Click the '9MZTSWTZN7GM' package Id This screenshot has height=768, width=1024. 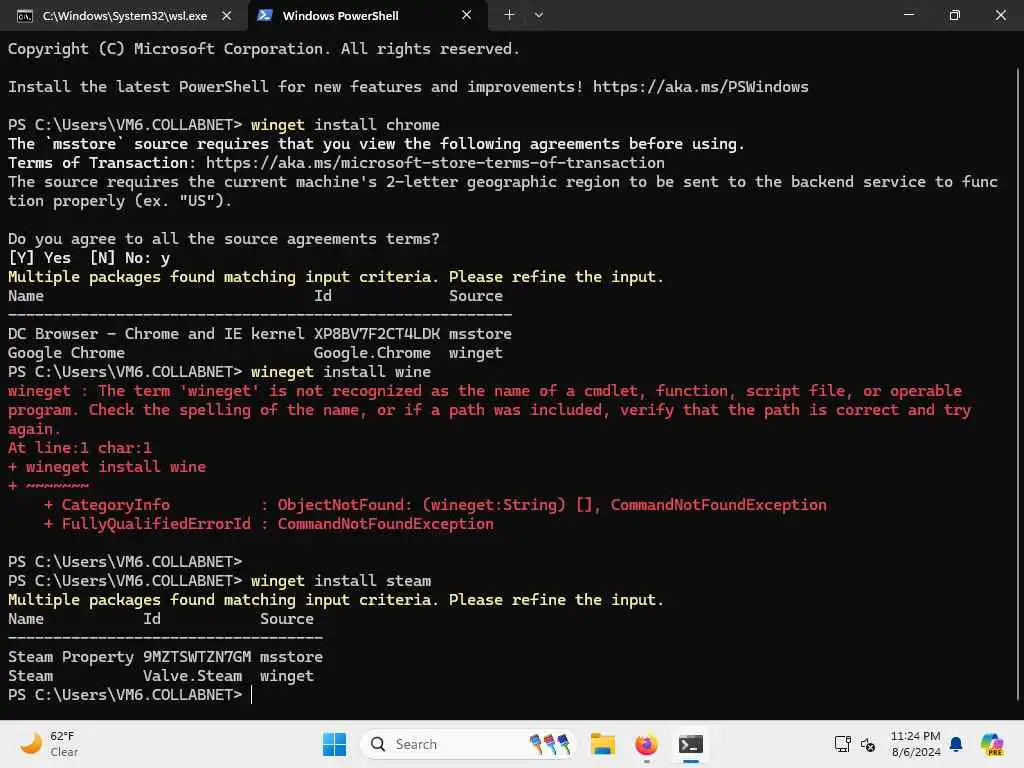[x=197, y=657]
